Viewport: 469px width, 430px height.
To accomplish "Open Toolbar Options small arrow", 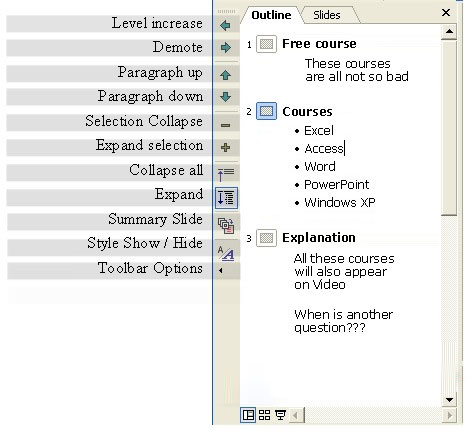I will (221, 271).
